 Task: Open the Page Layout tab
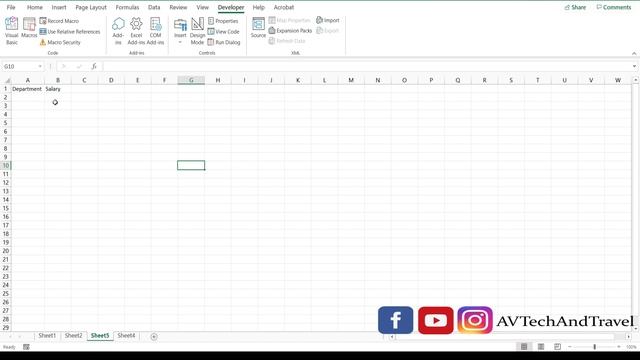(x=91, y=7)
